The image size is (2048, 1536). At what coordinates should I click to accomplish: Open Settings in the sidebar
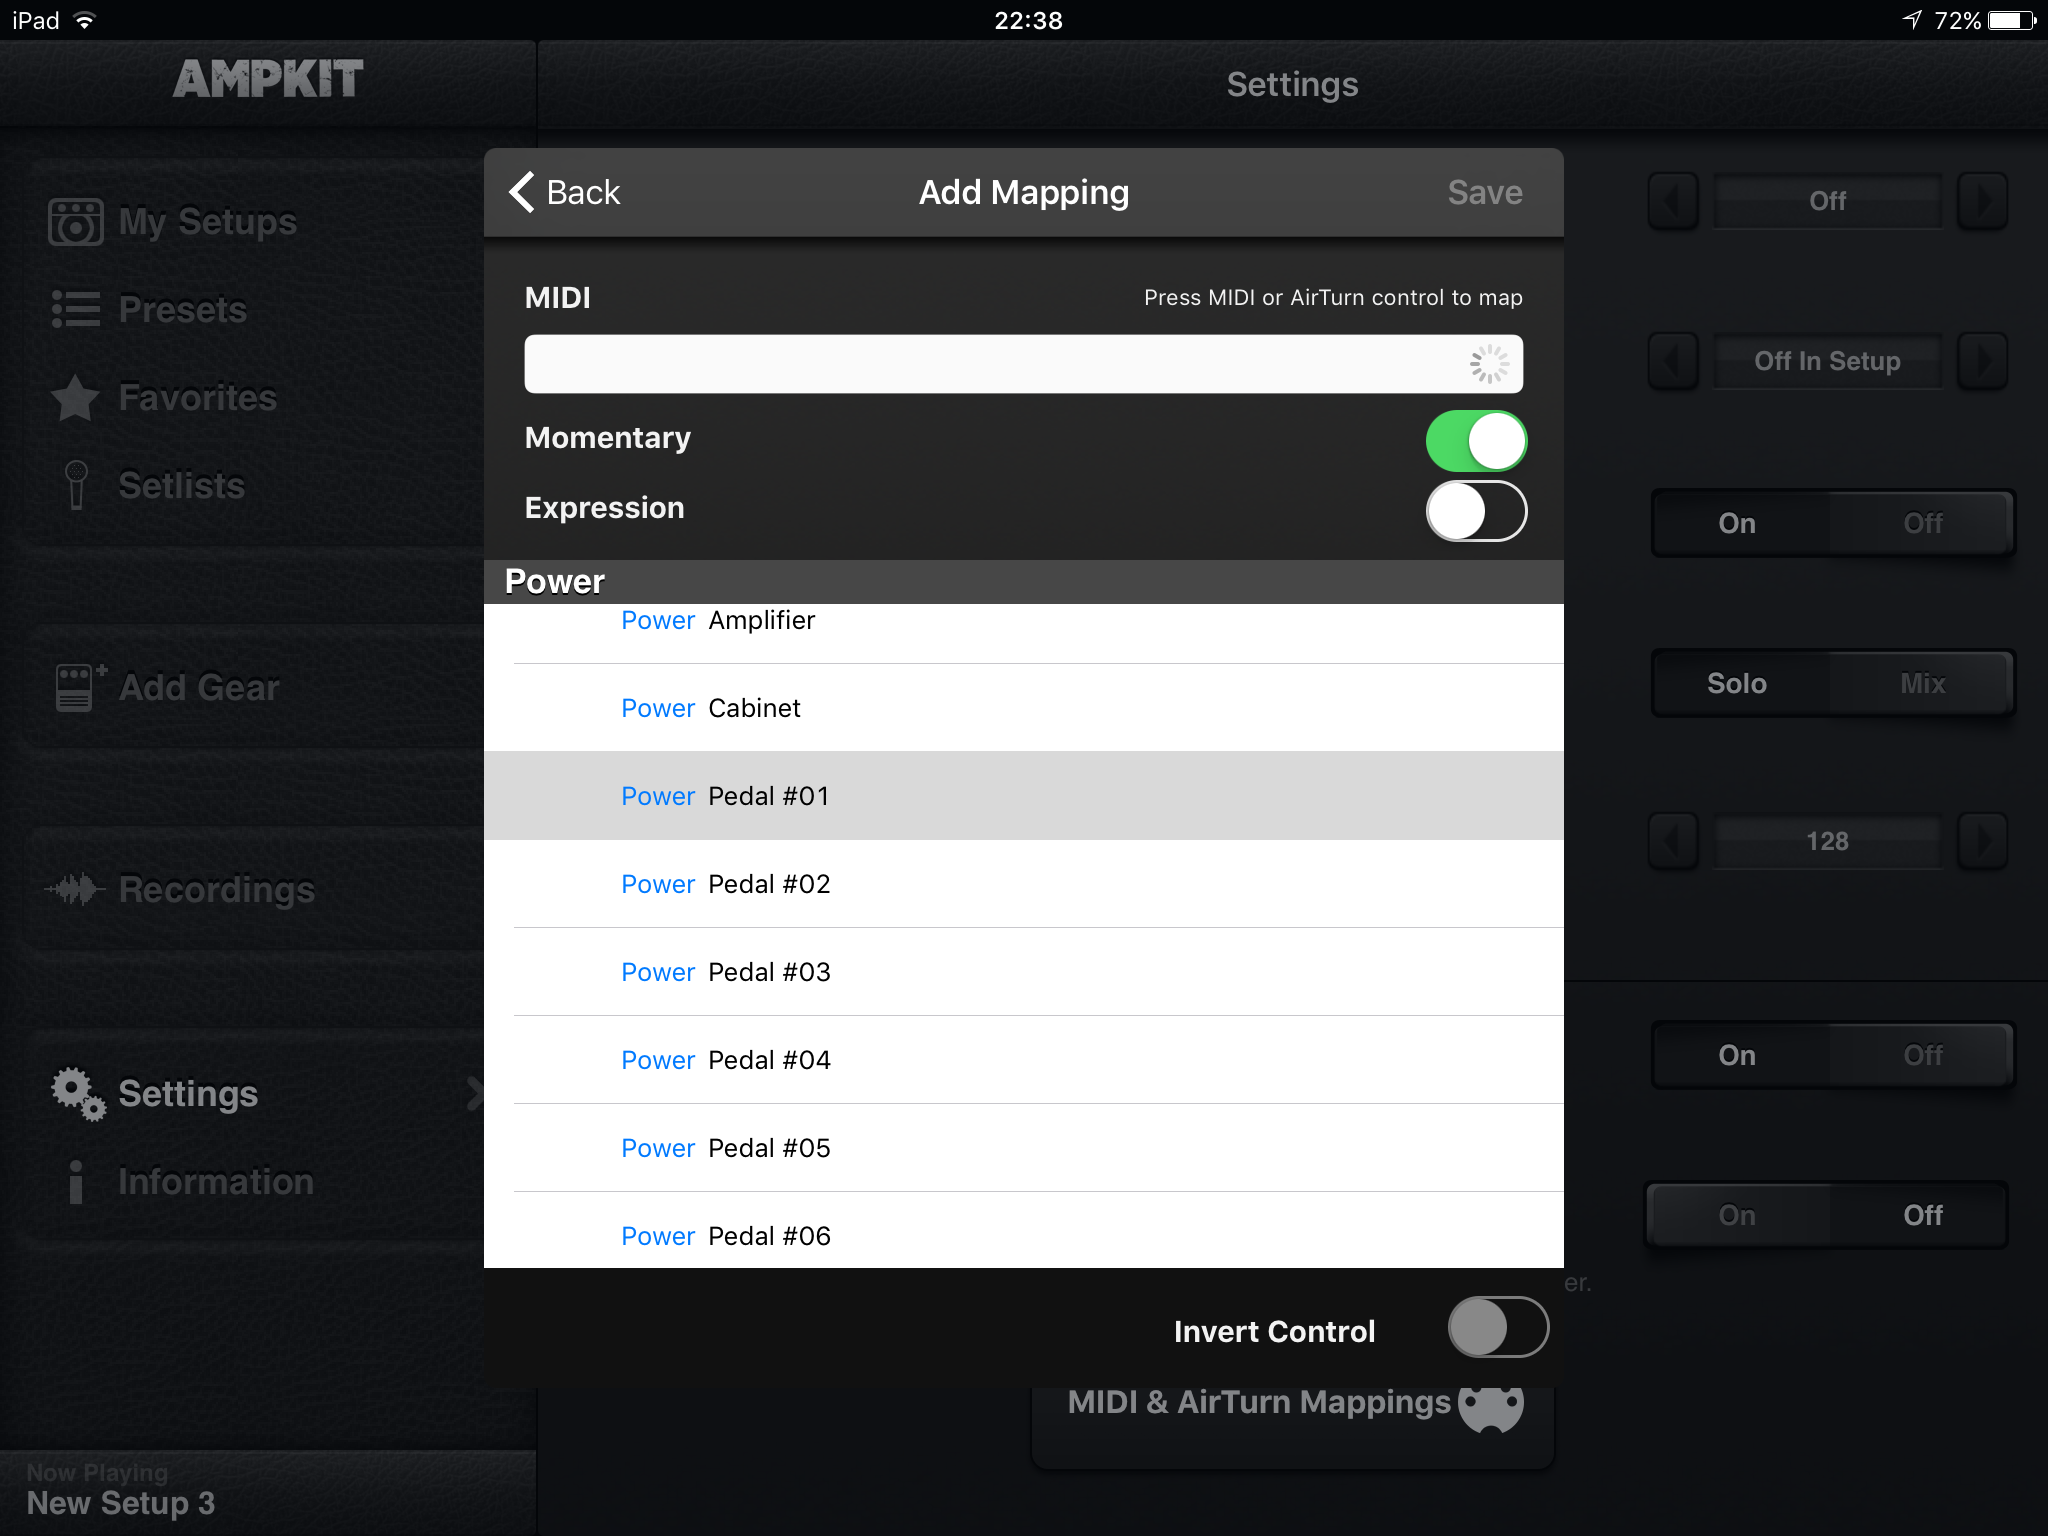[x=188, y=1094]
